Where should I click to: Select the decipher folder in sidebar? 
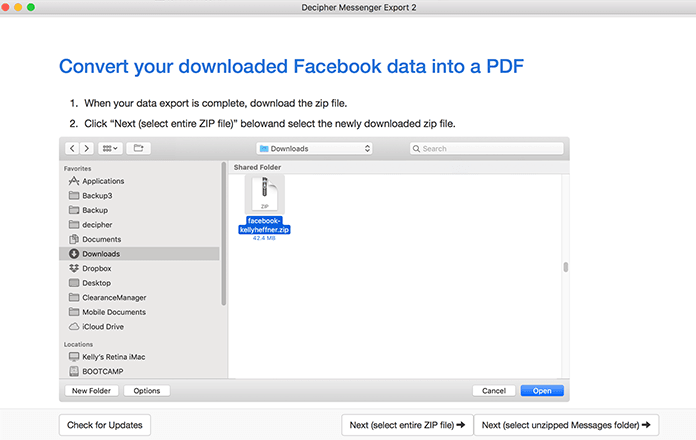click(139, 225)
